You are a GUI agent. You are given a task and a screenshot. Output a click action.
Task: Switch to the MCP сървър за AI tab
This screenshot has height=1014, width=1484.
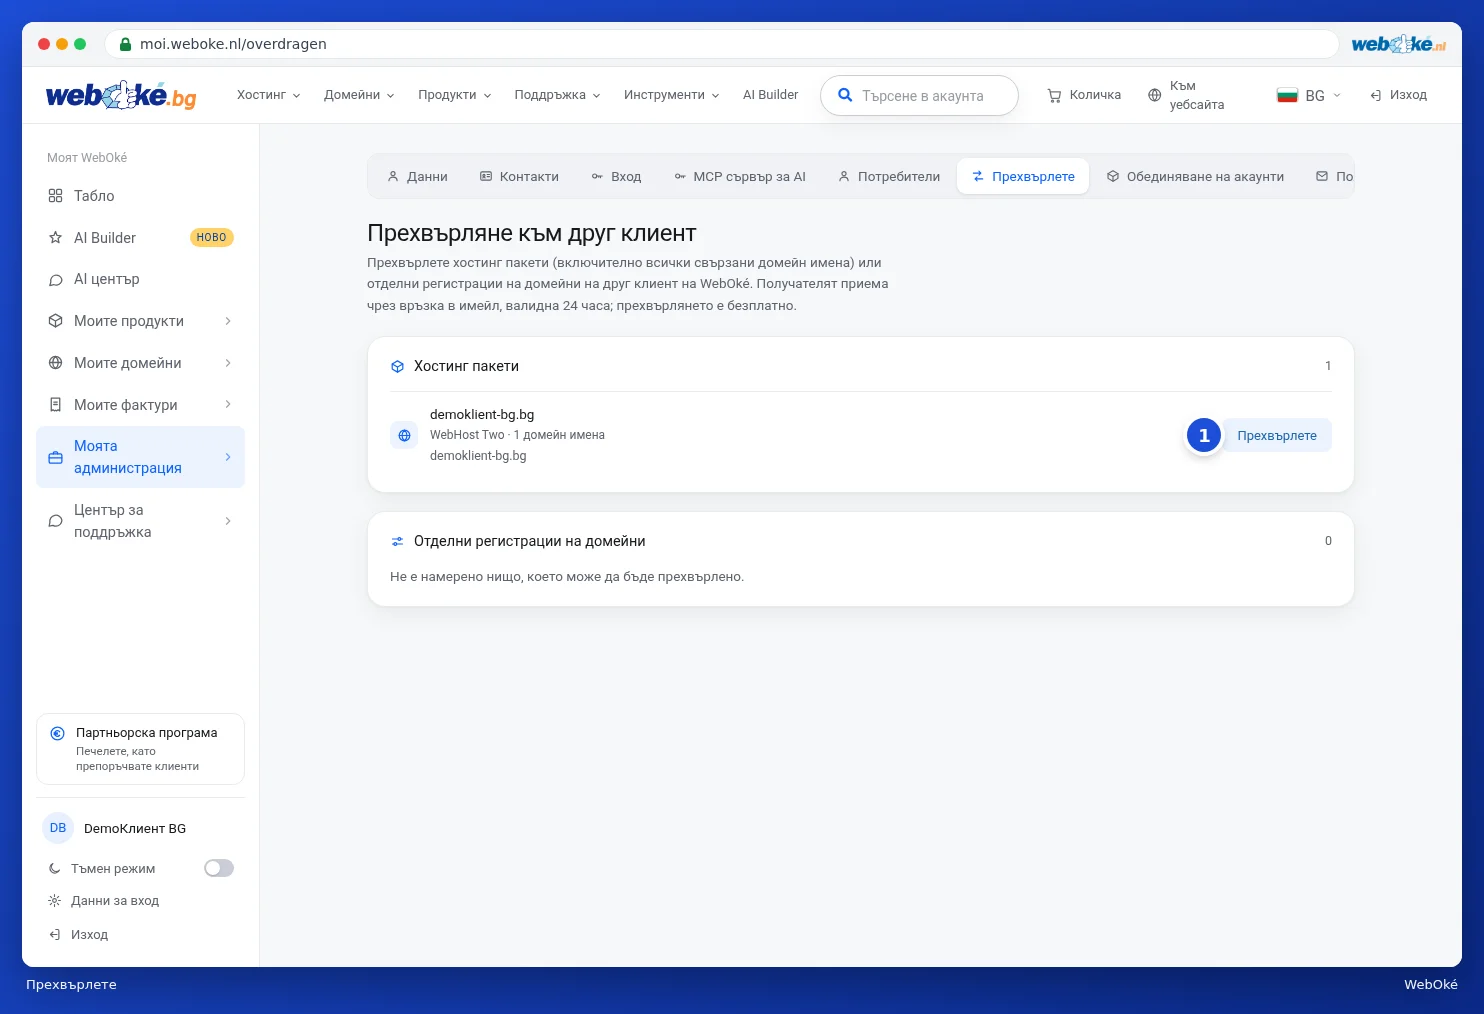(739, 176)
